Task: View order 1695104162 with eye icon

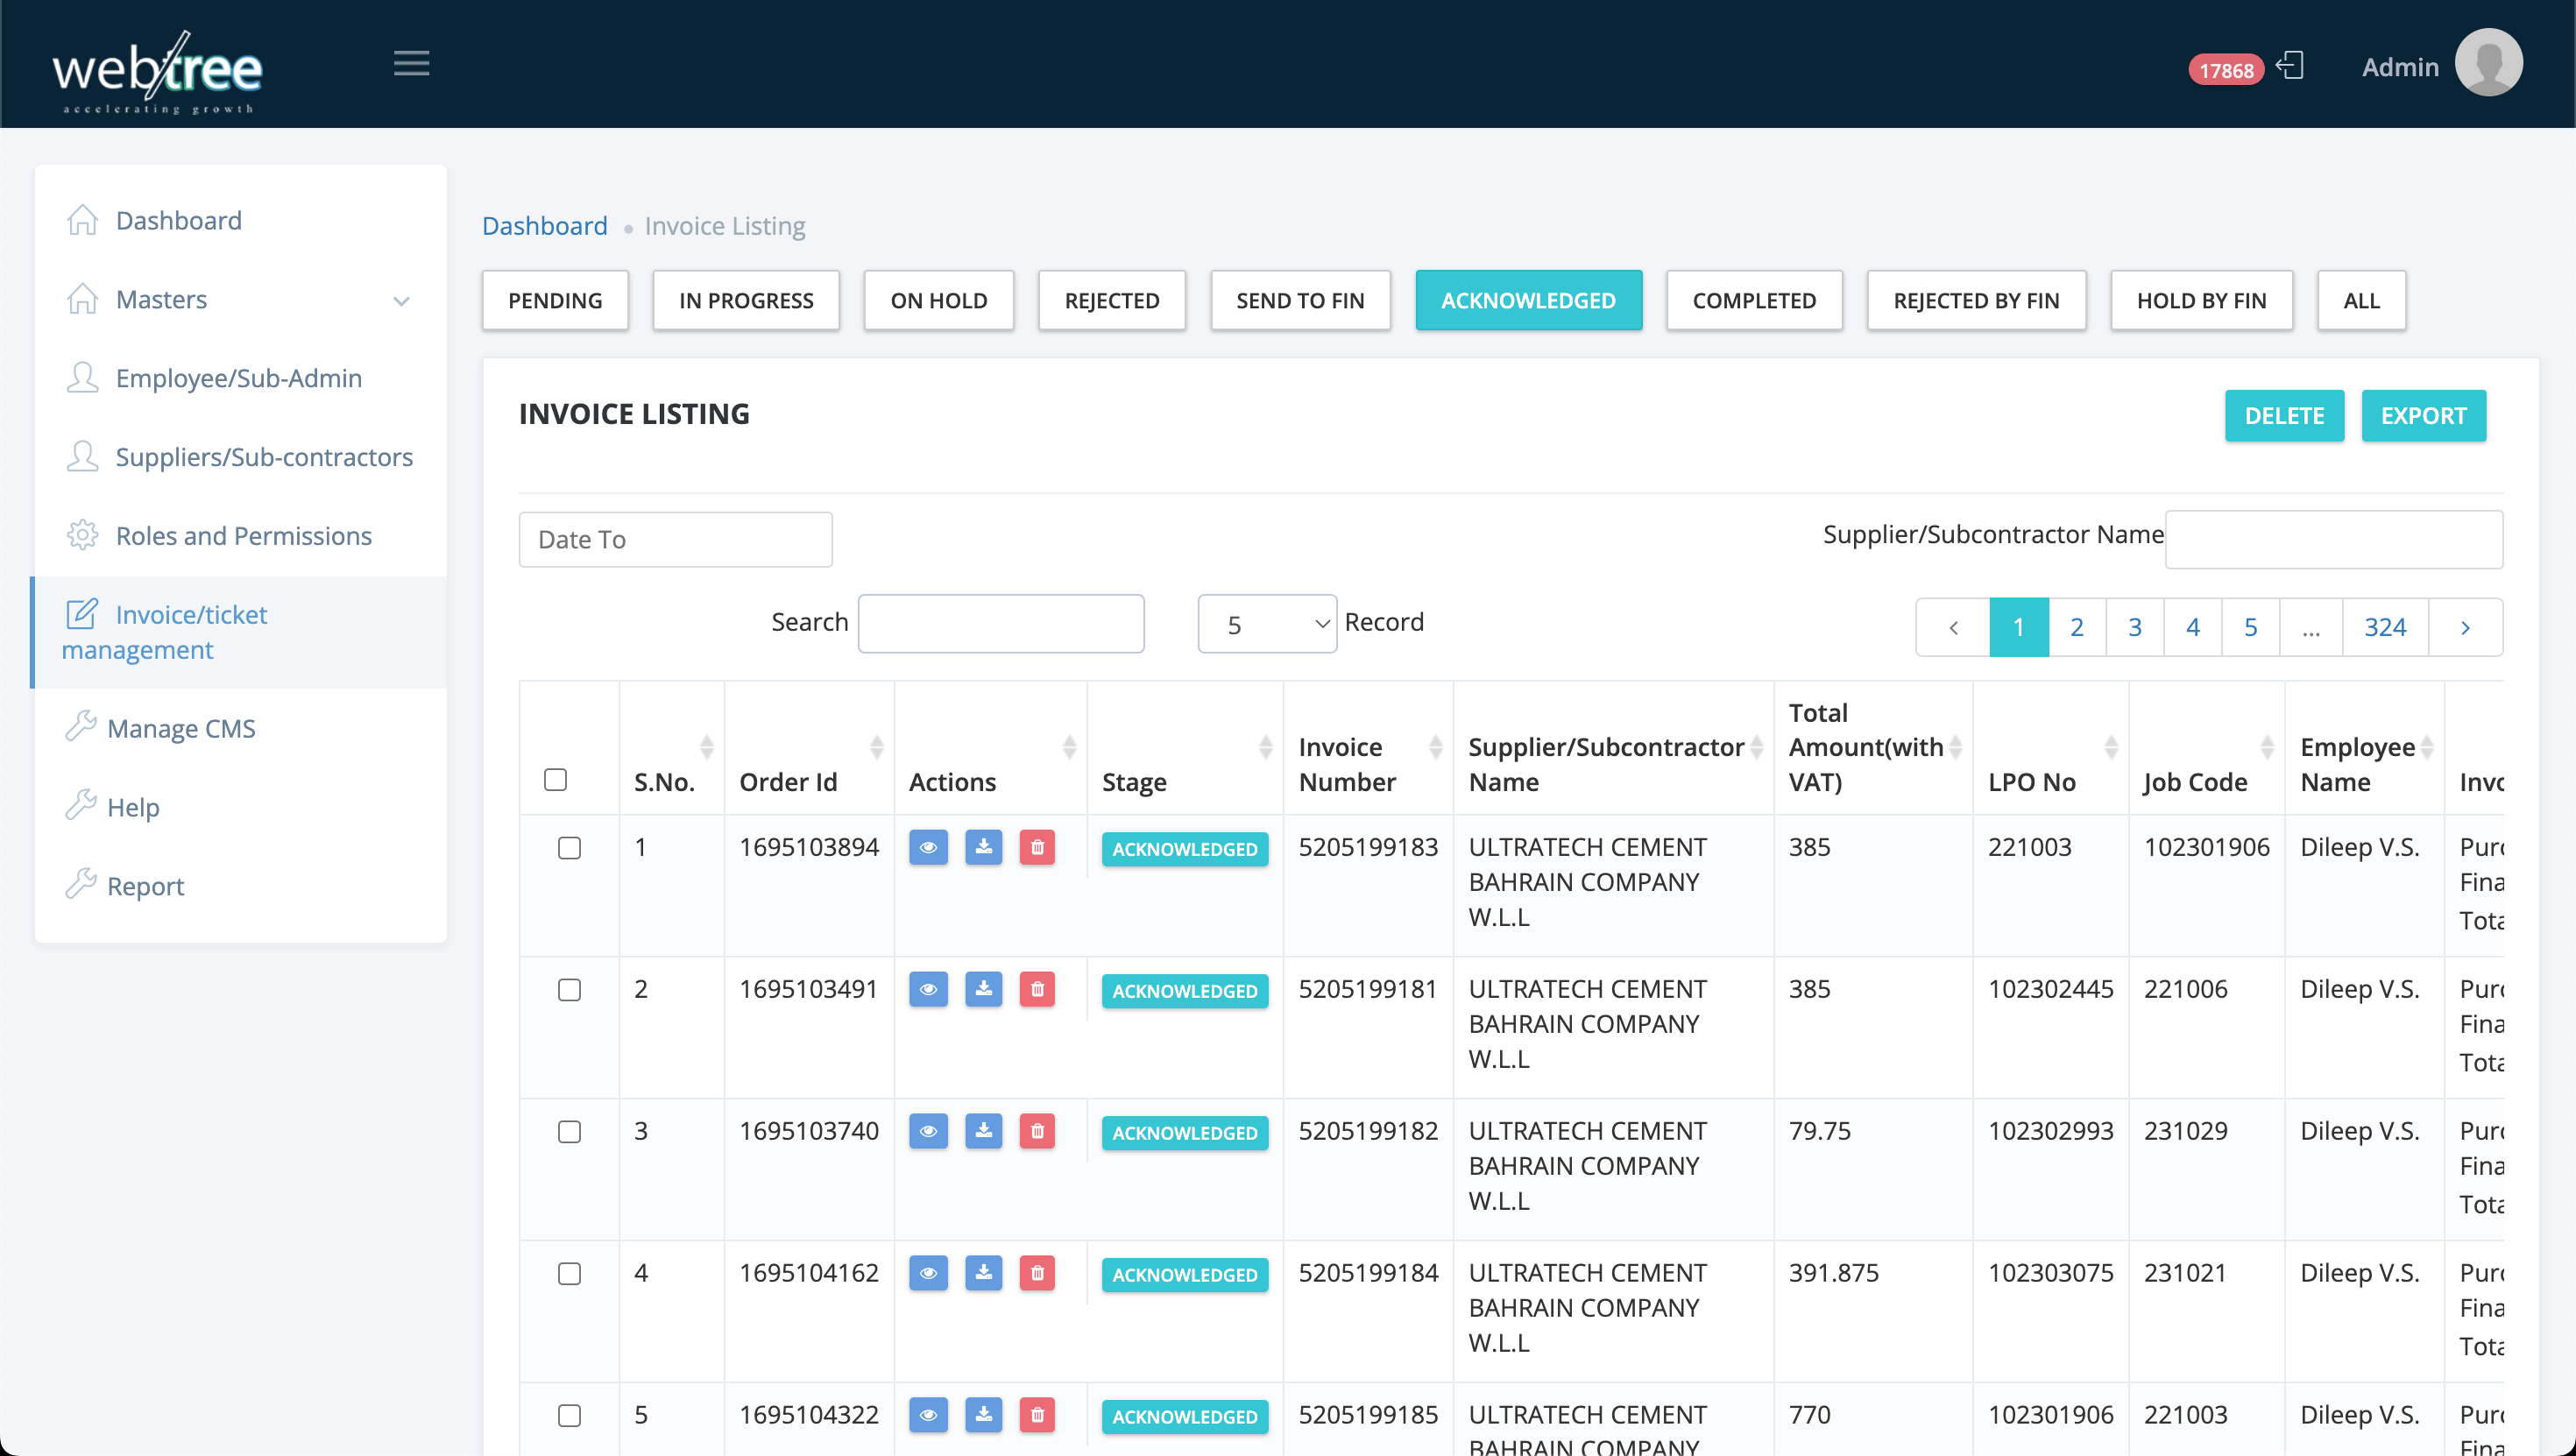Action: coord(928,1274)
